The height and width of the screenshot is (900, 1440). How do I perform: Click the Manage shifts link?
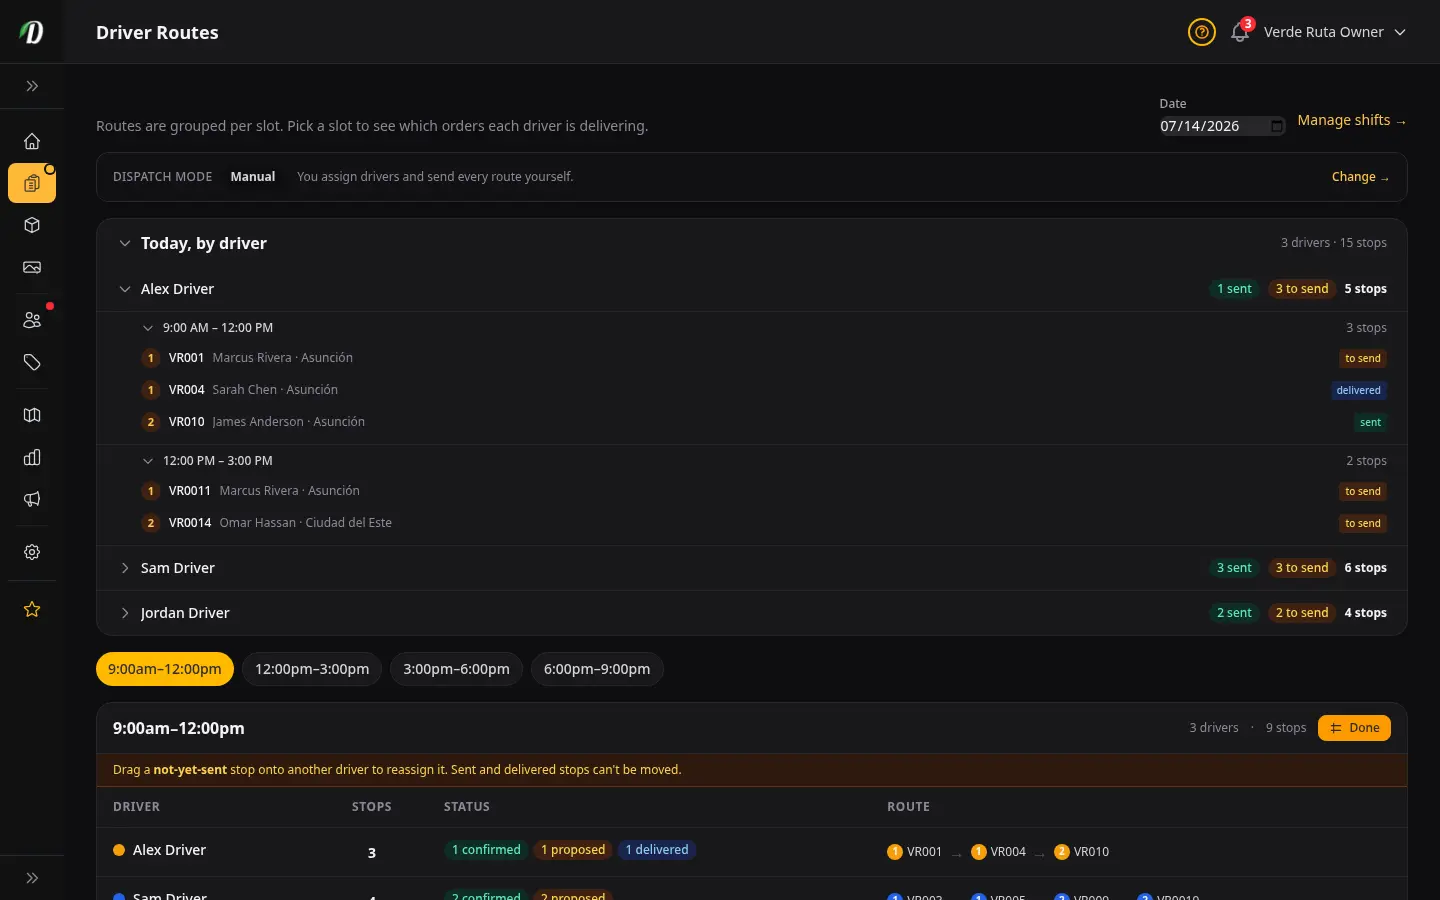point(1352,120)
